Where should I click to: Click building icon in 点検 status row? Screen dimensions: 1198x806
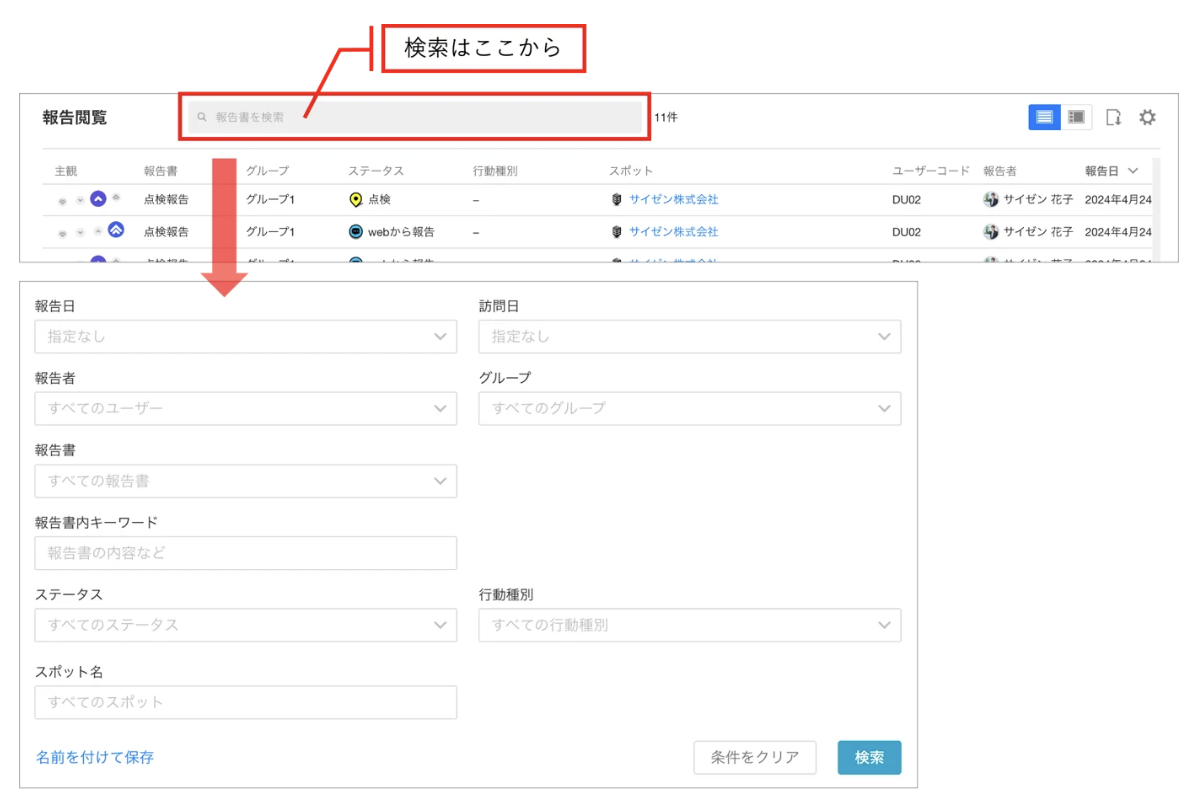coord(617,199)
